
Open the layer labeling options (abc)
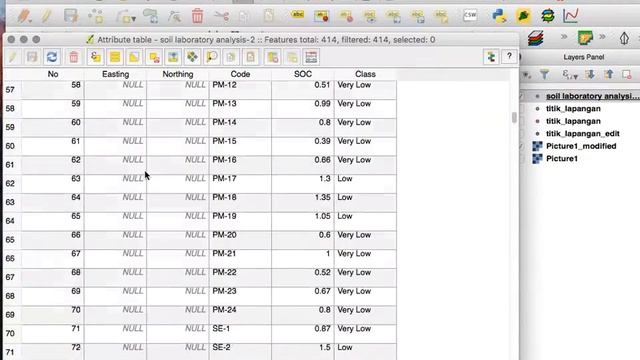click(x=298, y=15)
